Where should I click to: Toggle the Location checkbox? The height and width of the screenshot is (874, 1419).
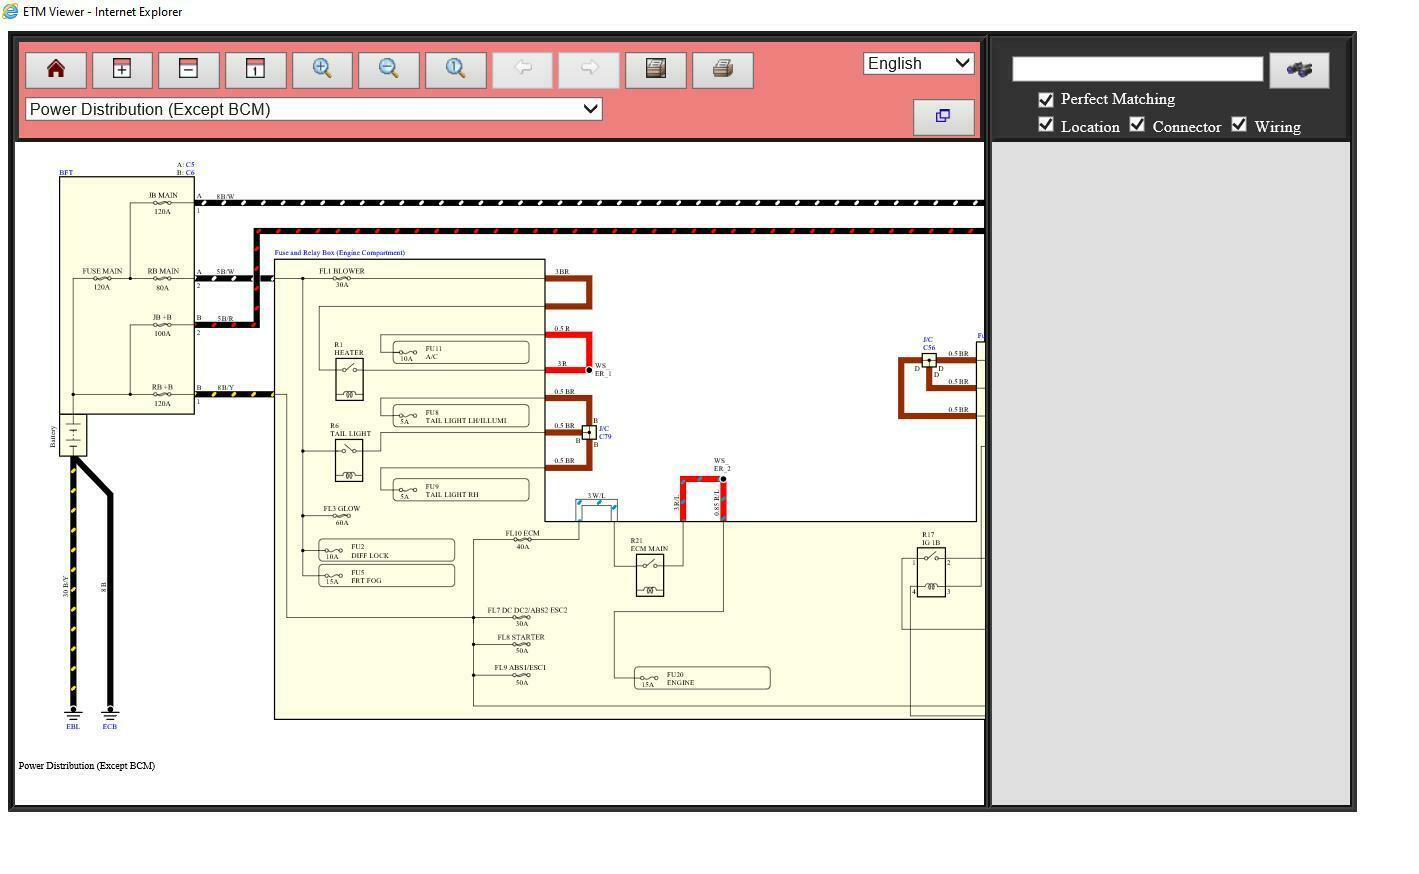pos(1046,125)
